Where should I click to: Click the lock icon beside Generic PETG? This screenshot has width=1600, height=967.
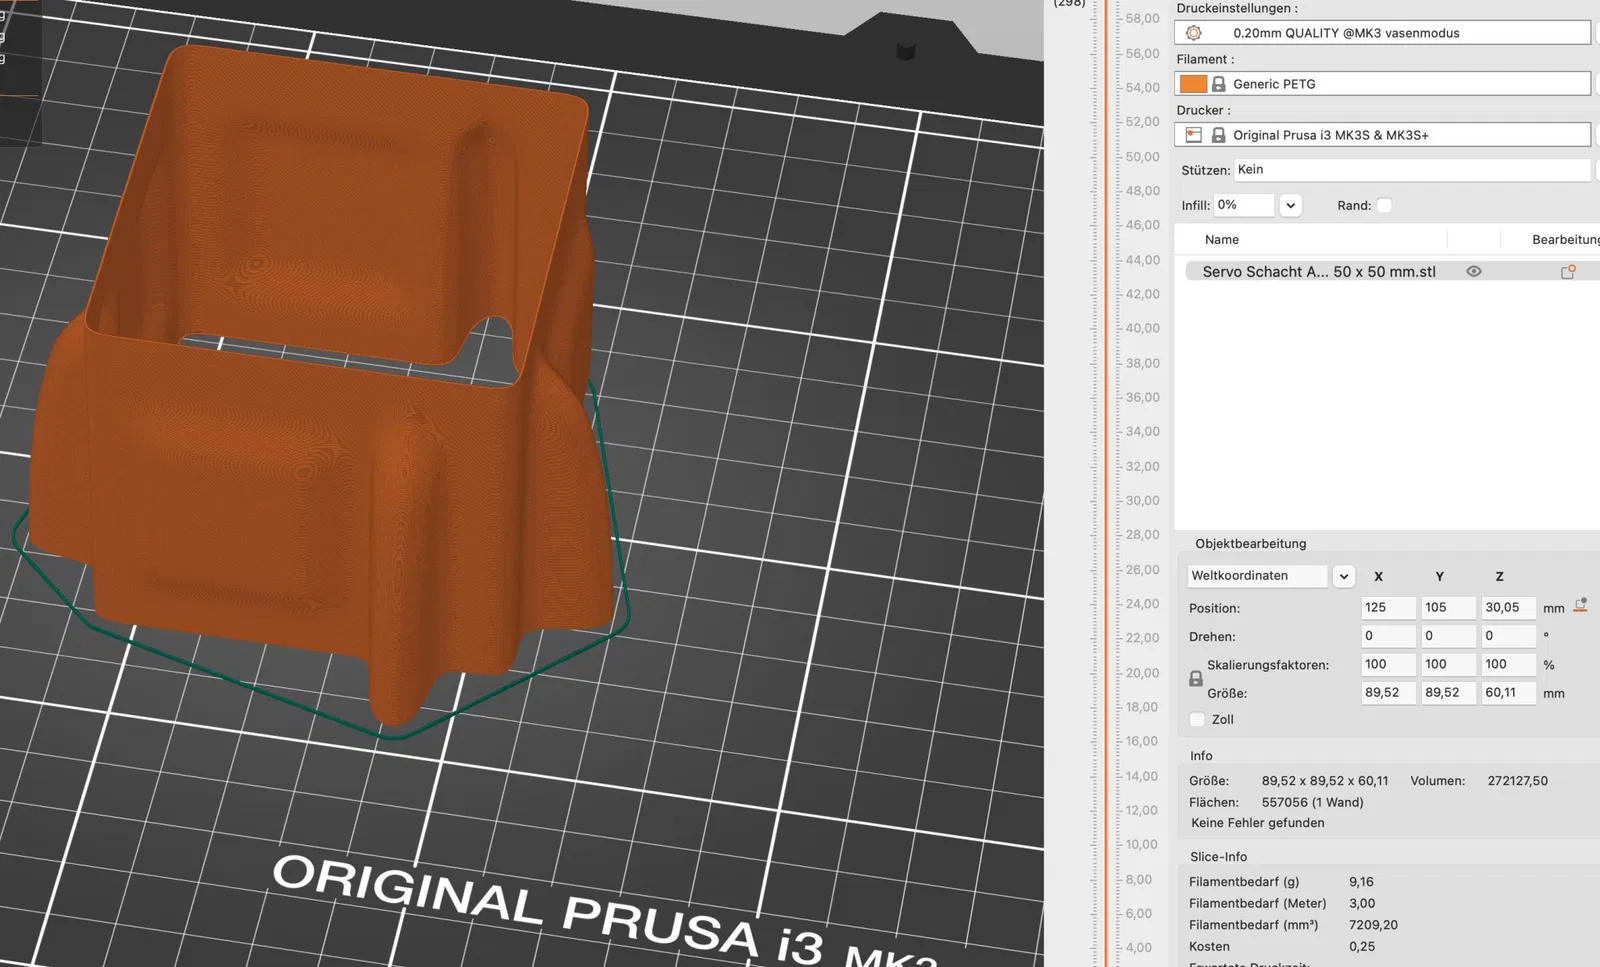pos(1218,84)
